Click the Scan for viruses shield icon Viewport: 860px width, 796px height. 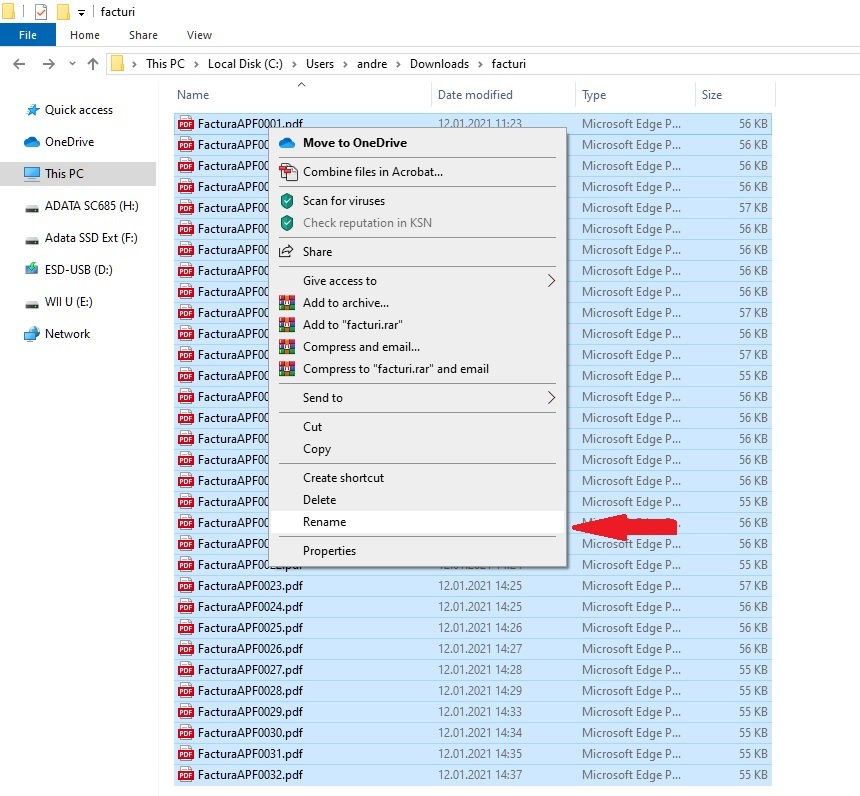(x=288, y=201)
